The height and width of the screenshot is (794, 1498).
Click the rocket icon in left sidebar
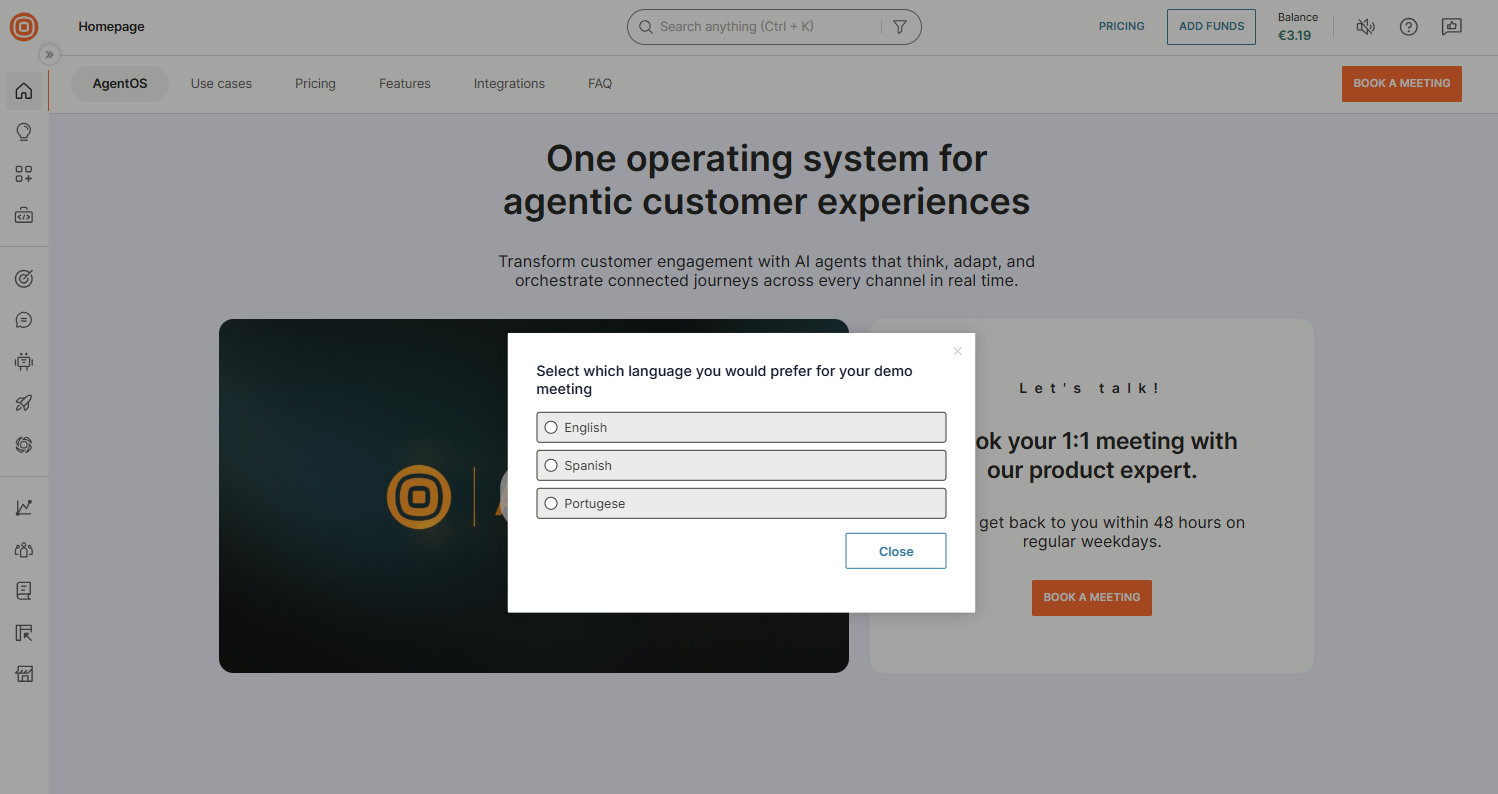click(x=24, y=403)
